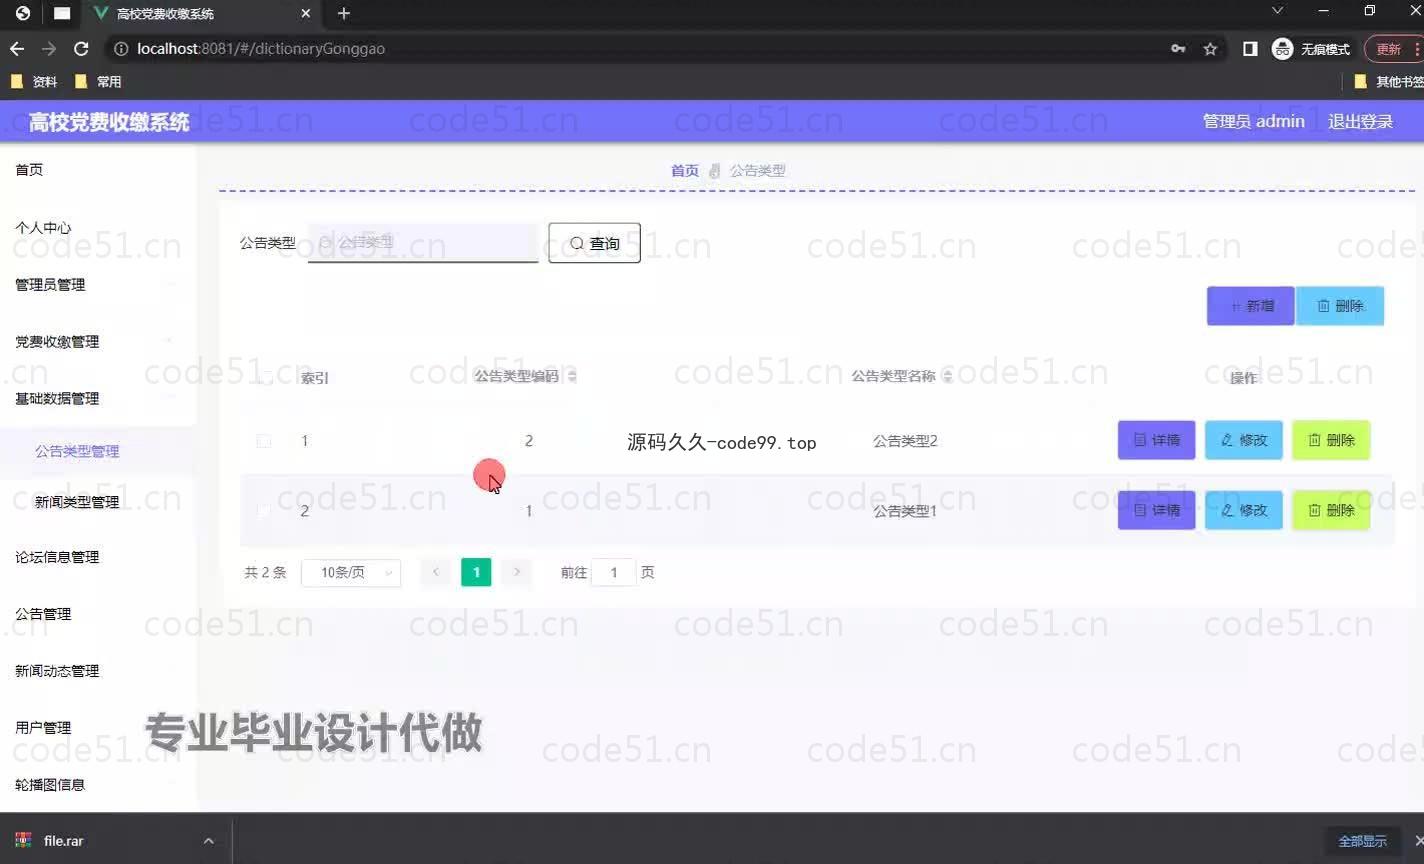Click 全部显示 to show all downloads
The height and width of the screenshot is (864, 1424).
tap(1362, 841)
